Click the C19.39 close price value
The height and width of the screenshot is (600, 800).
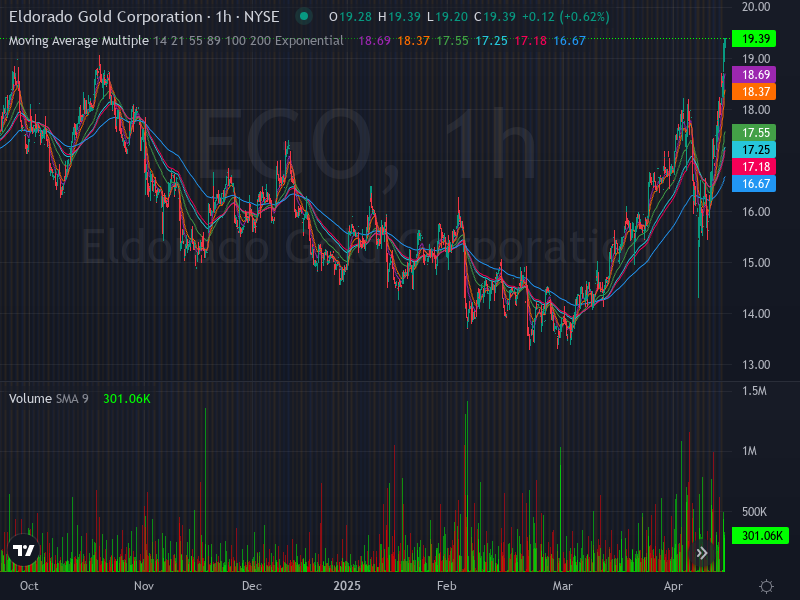(494, 17)
